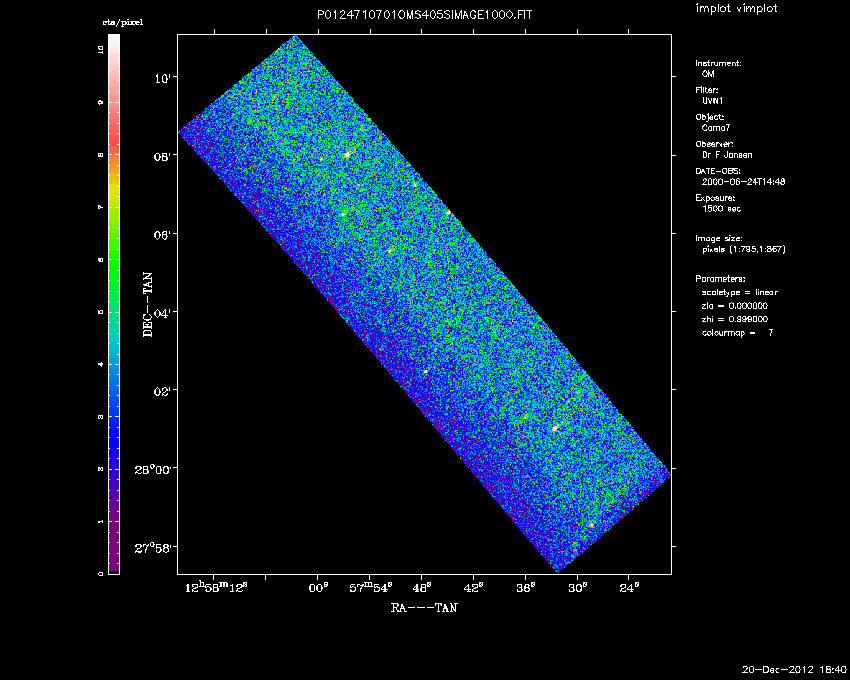Click the "Parameters:" heading
This screenshot has height=680, width=850.
720,279
